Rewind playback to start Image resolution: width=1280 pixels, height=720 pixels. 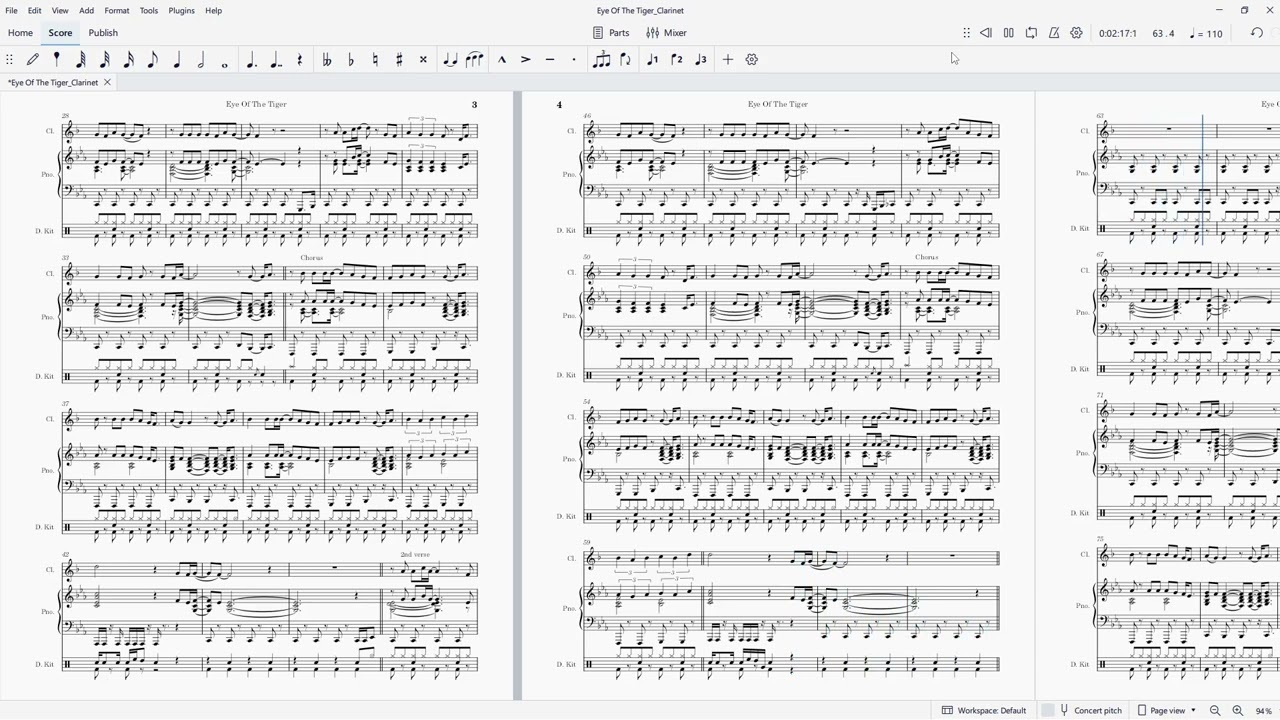click(x=986, y=33)
